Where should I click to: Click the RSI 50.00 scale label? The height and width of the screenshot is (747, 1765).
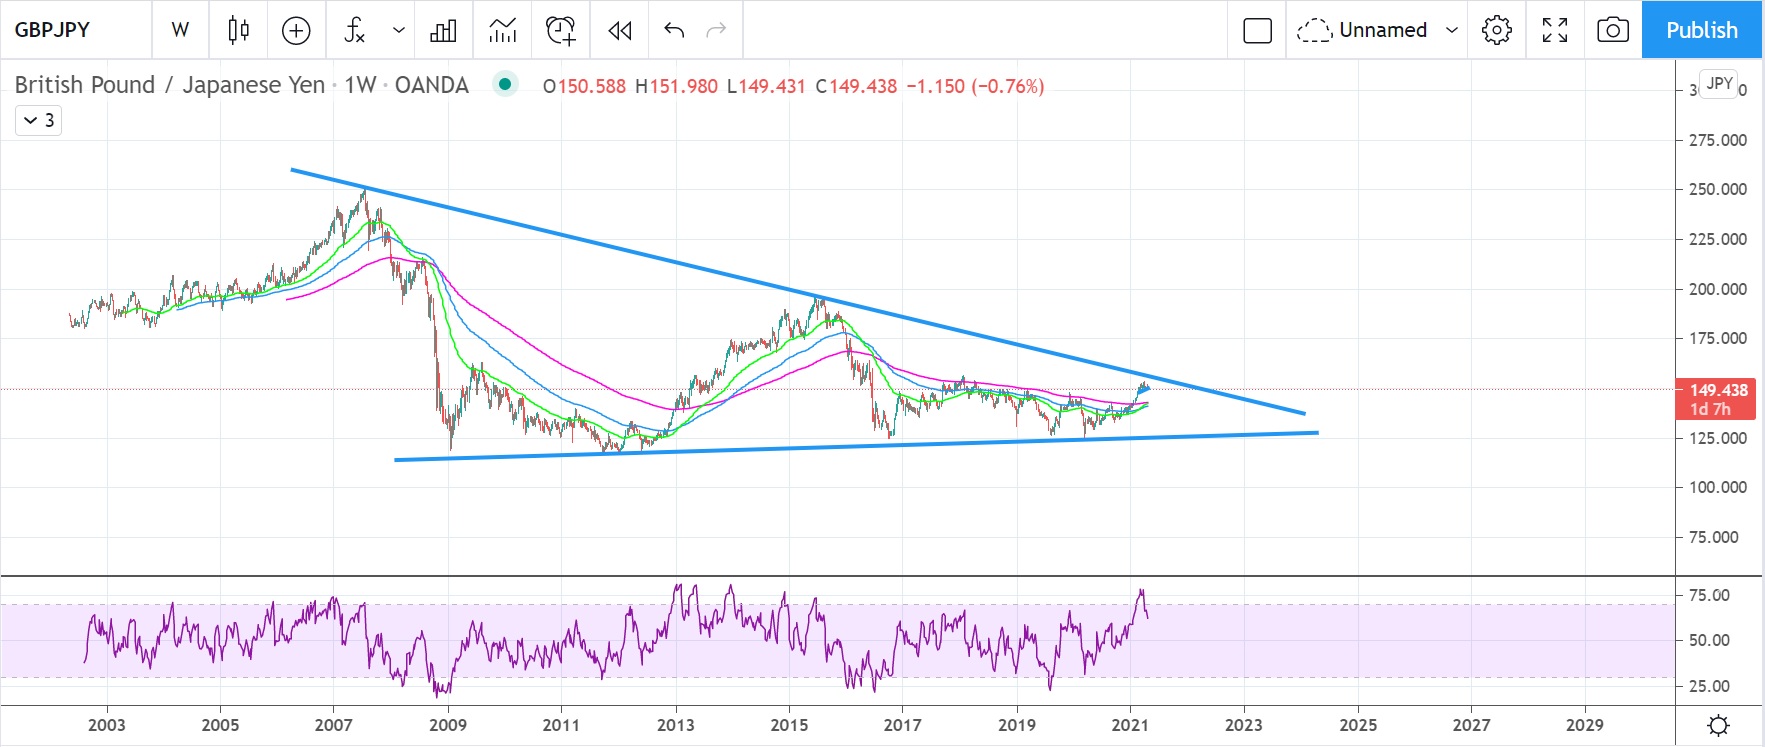pos(1709,640)
